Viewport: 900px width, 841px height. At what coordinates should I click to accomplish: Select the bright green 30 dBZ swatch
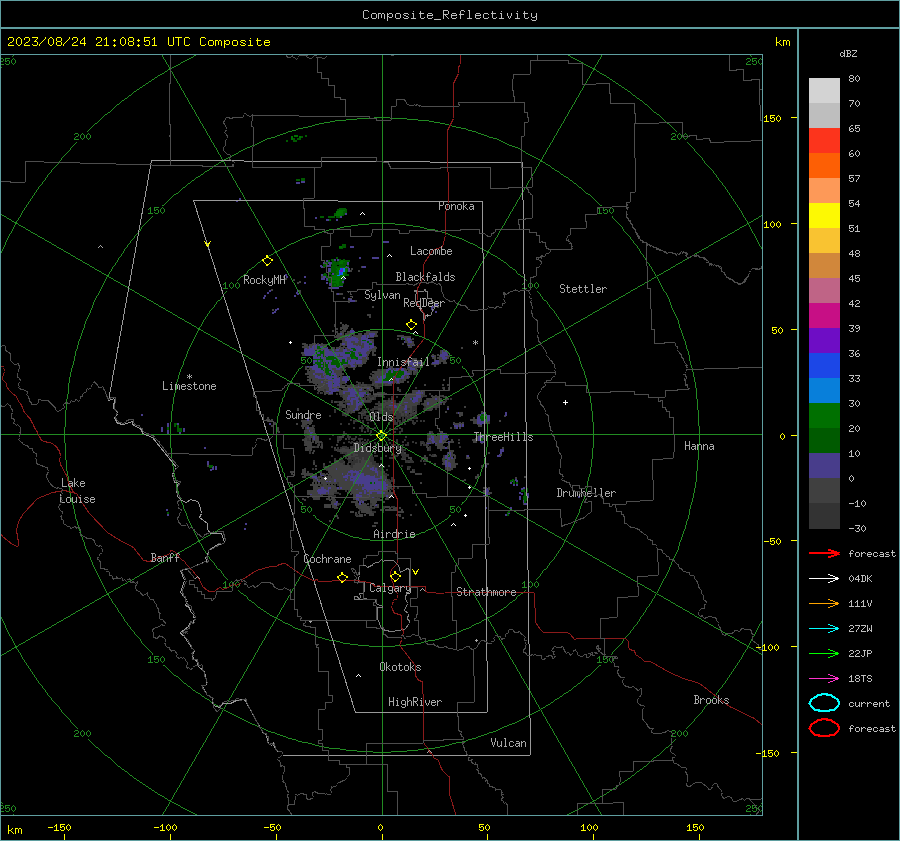point(824,415)
